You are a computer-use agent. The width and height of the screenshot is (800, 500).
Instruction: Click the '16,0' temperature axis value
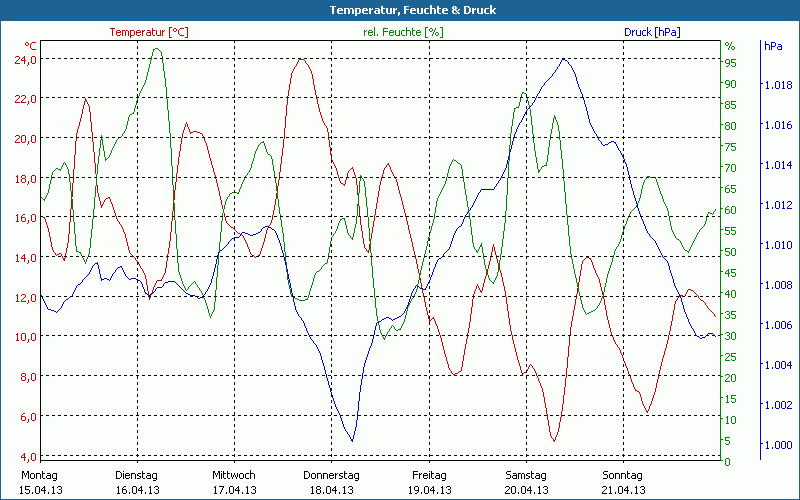[26, 218]
